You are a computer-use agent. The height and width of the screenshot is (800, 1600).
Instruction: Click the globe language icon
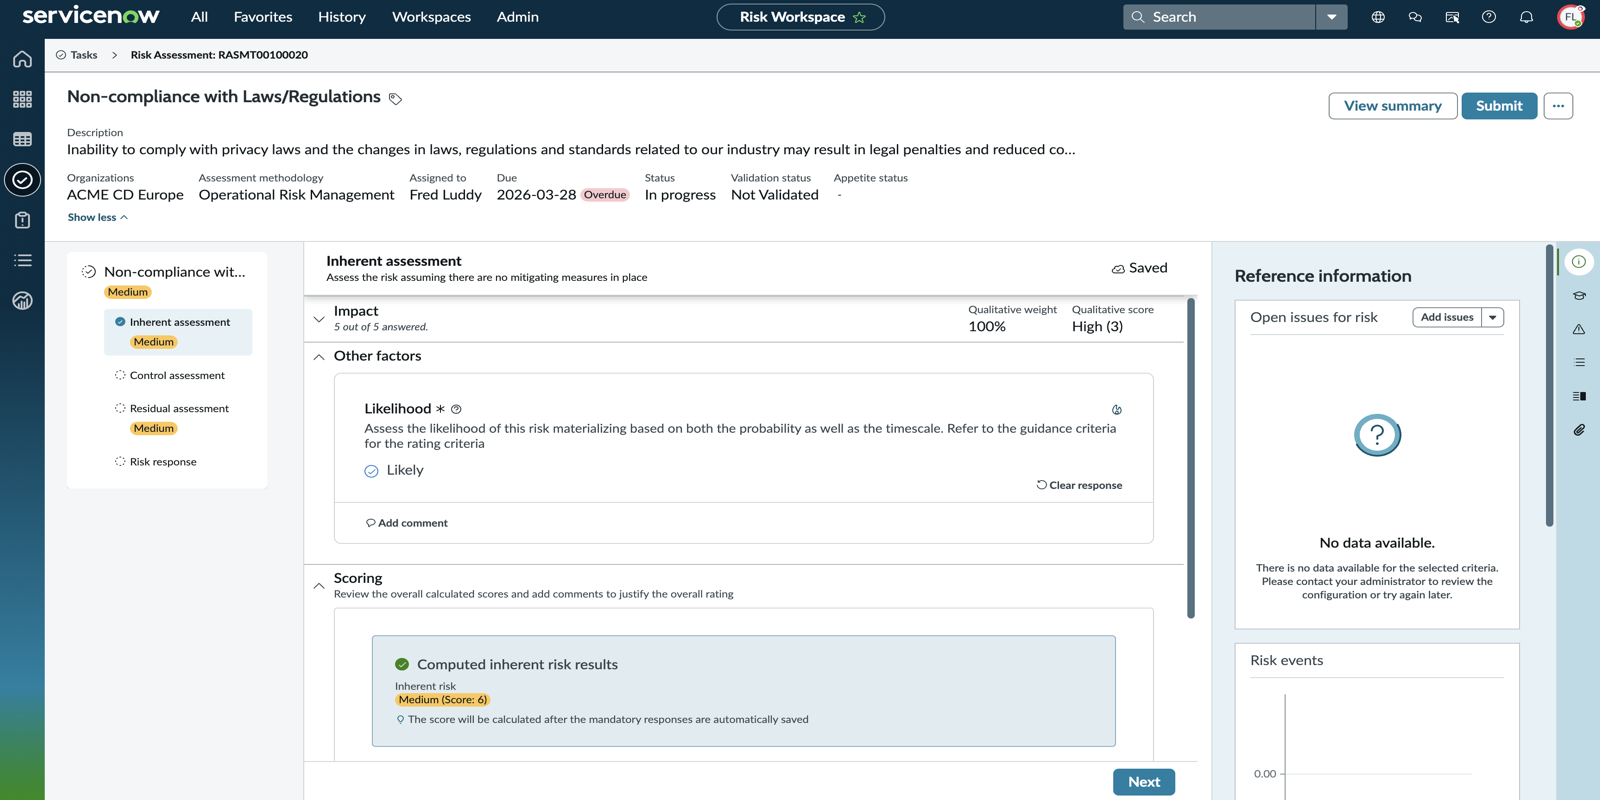(1378, 17)
